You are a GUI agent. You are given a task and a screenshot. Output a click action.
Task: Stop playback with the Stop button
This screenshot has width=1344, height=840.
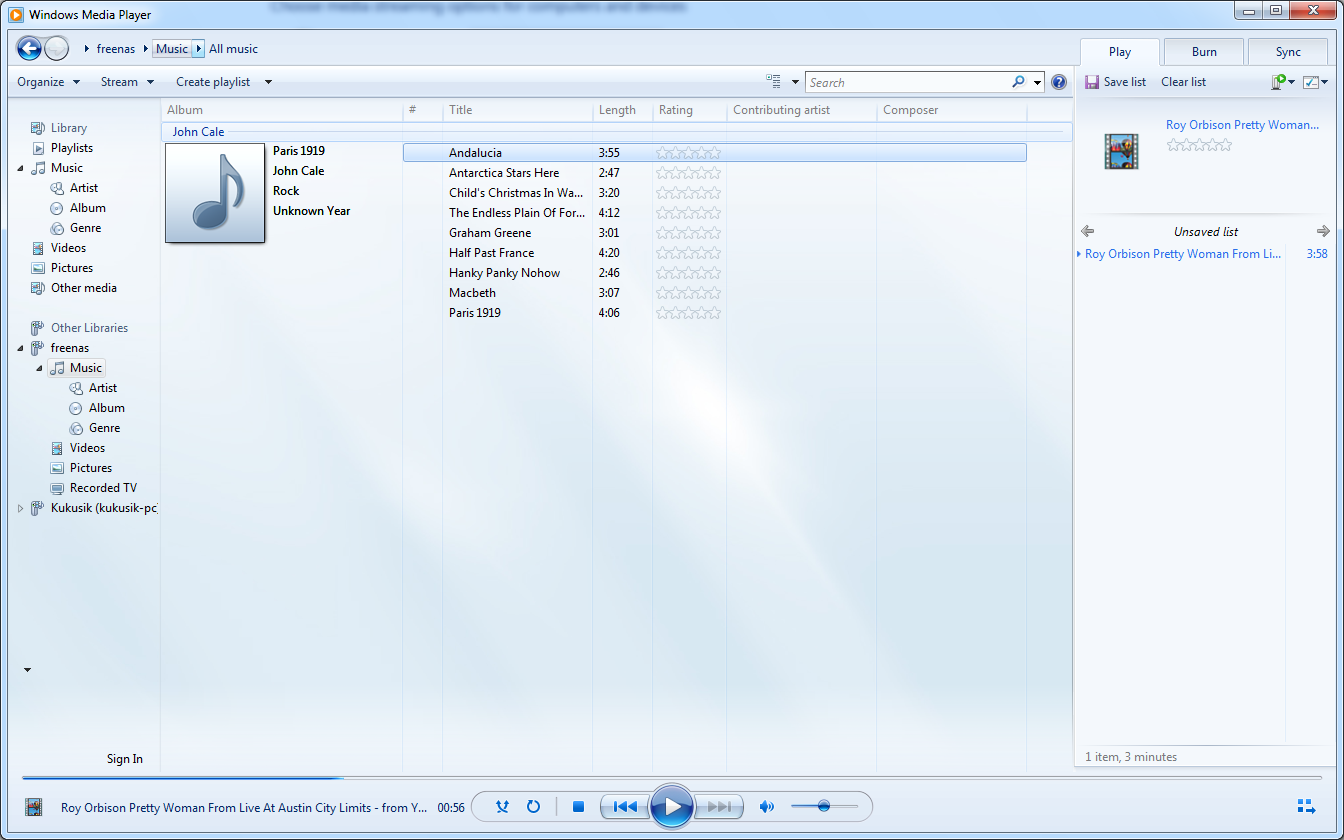pyautogui.click(x=578, y=806)
